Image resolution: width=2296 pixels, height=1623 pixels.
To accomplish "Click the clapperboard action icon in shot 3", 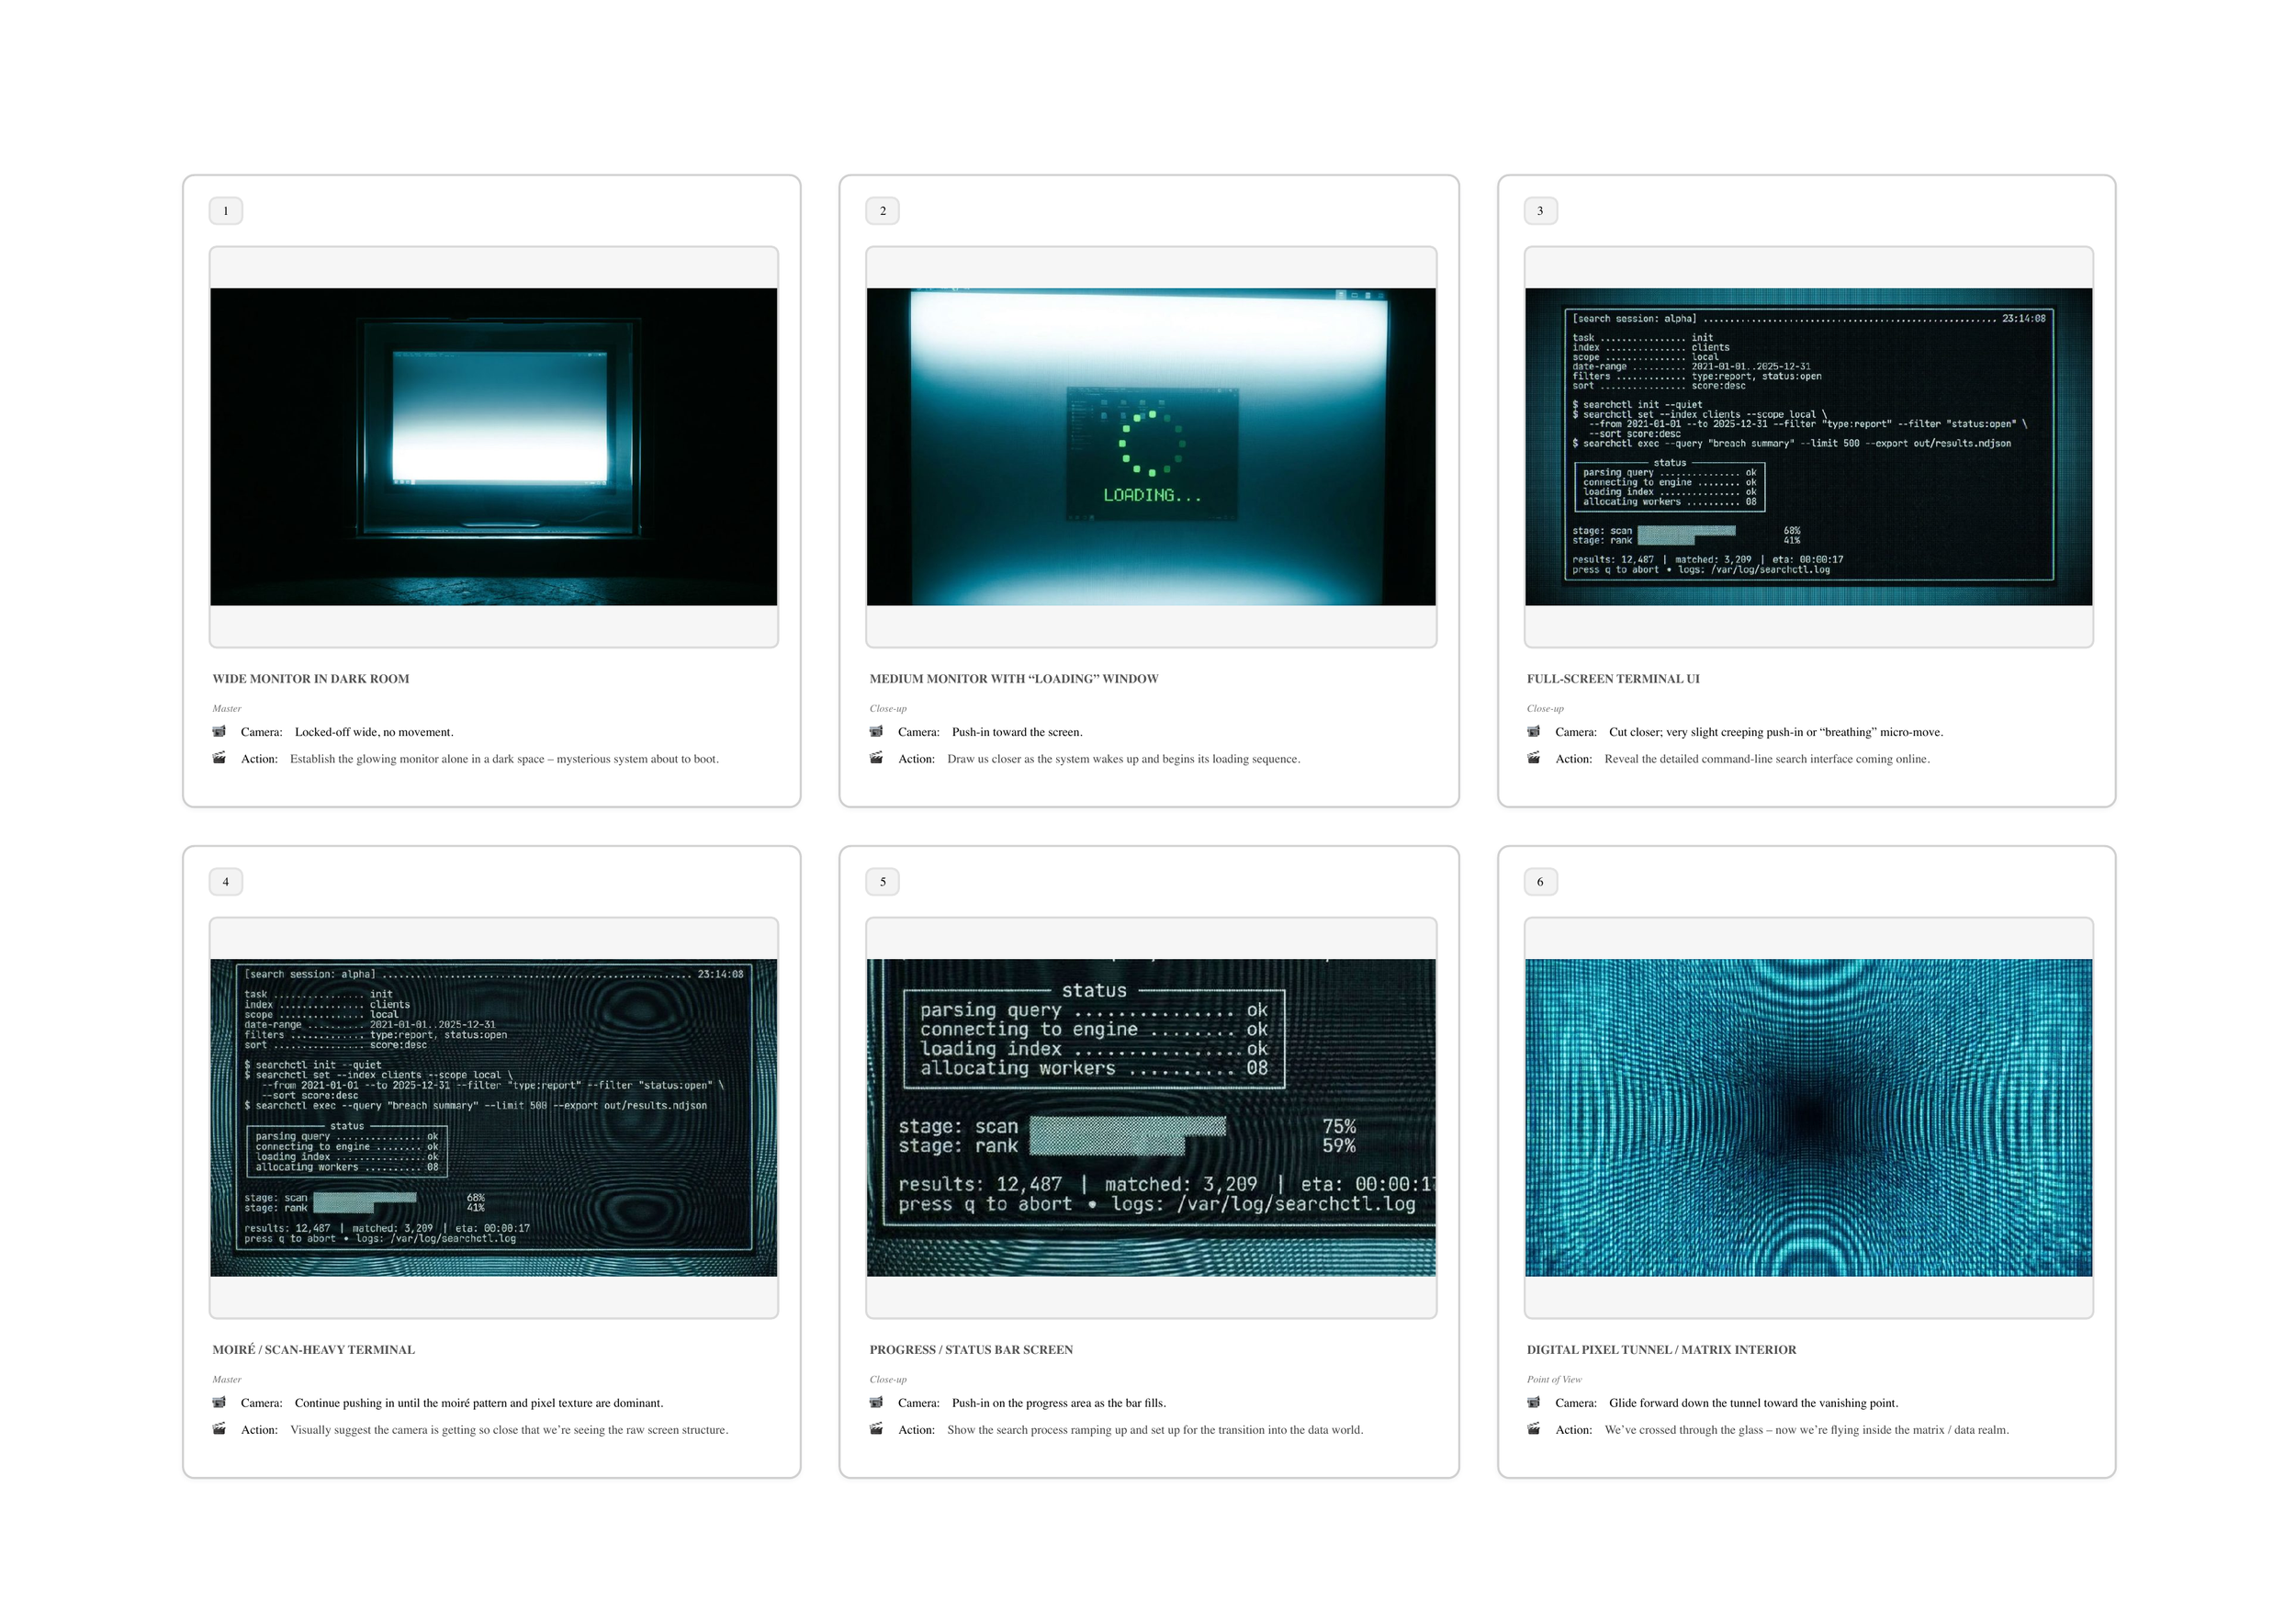I will (x=1534, y=758).
